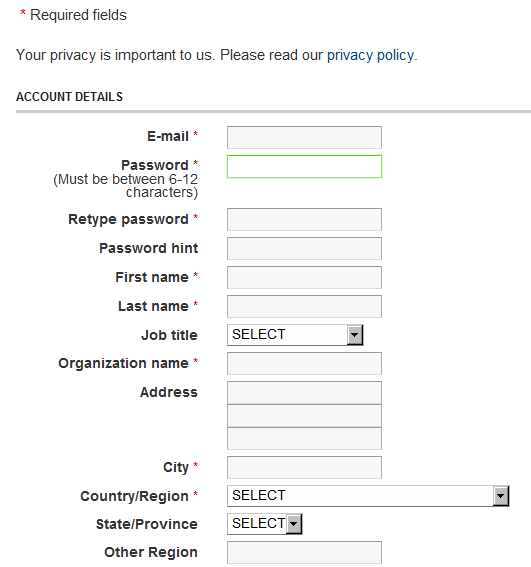Open the privacy policy link
The height and width of the screenshot is (567, 531).
pyautogui.click(x=370, y=55)
